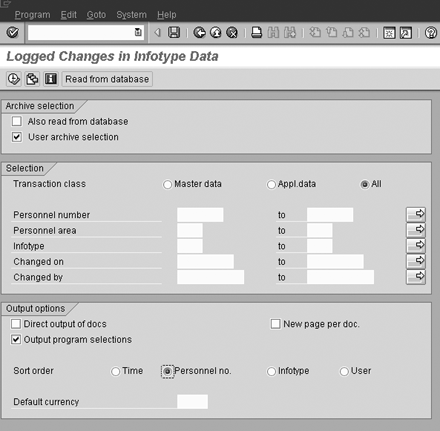Image resolution: width=440 pixels, height=431 pixels.
Task: Open the command field history dropdown
Action: coord(138,32)
